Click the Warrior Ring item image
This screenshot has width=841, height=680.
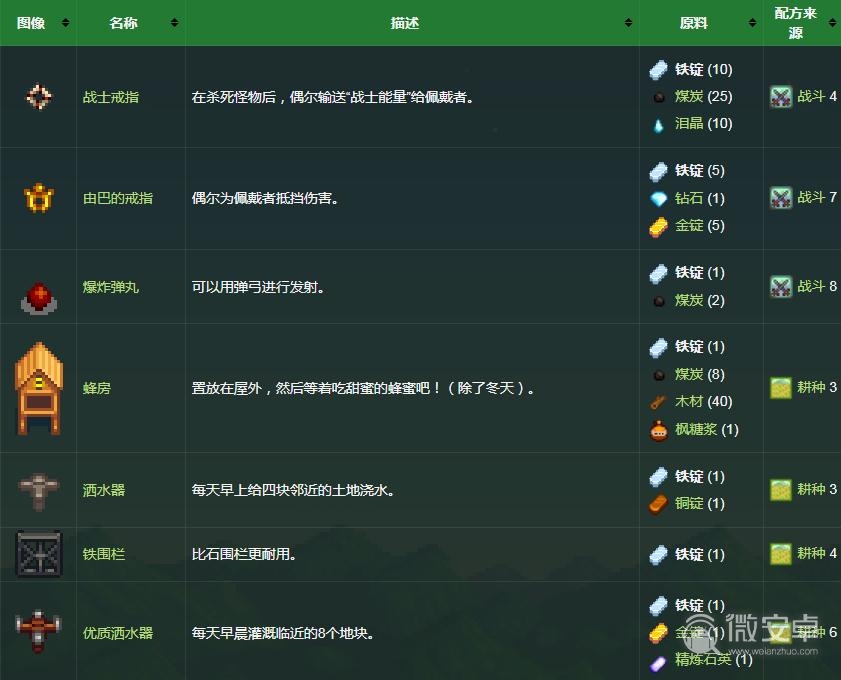point(39,97)
